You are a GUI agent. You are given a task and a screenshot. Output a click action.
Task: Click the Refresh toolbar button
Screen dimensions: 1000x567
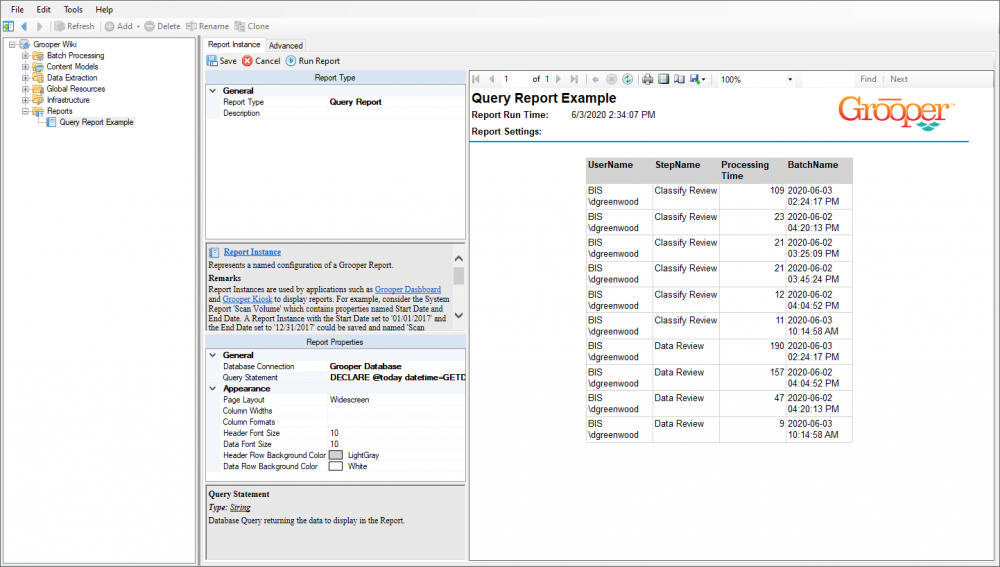point(74,26)
